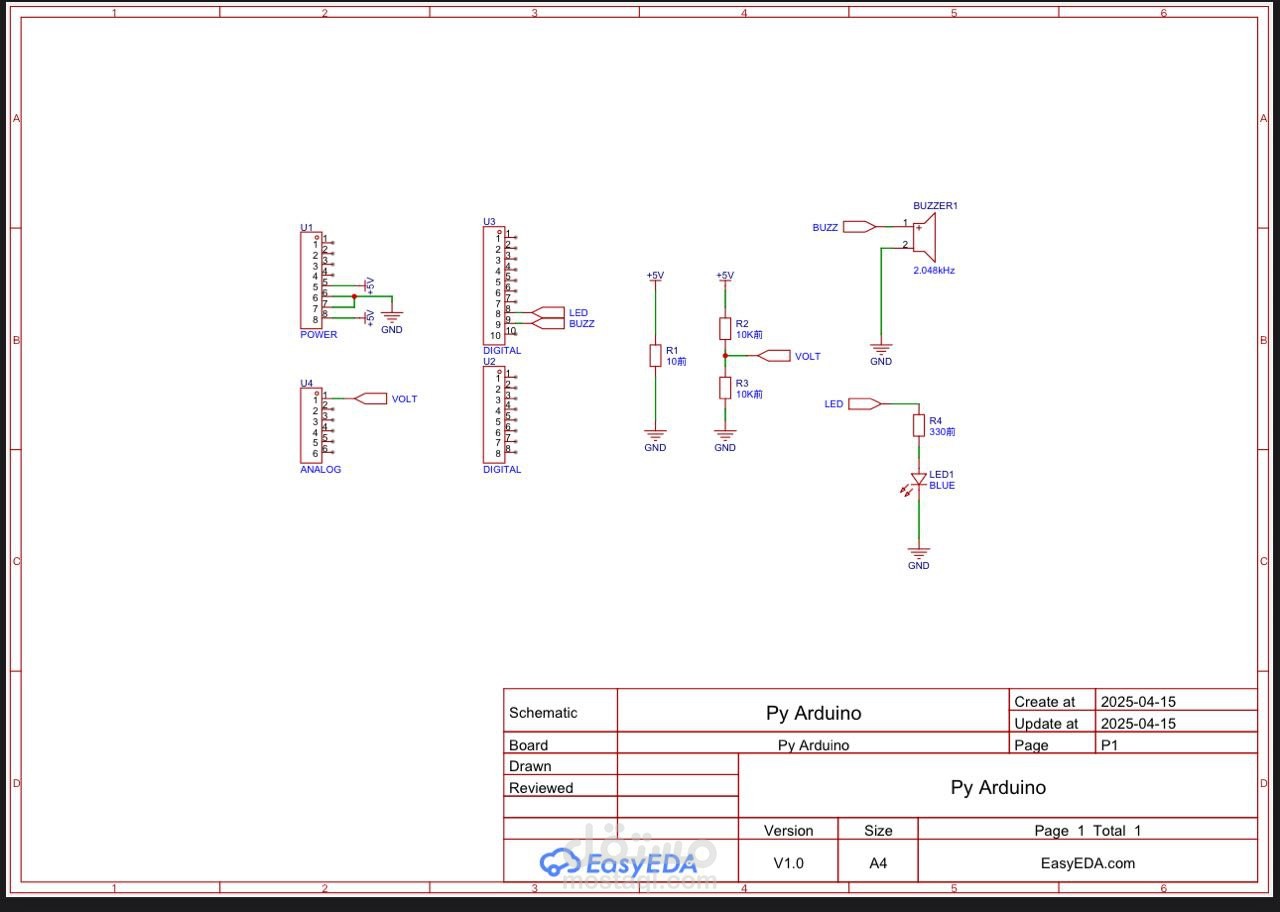Select the Size header cell
Screen dimensions: 1280x912
pos(878,831)
